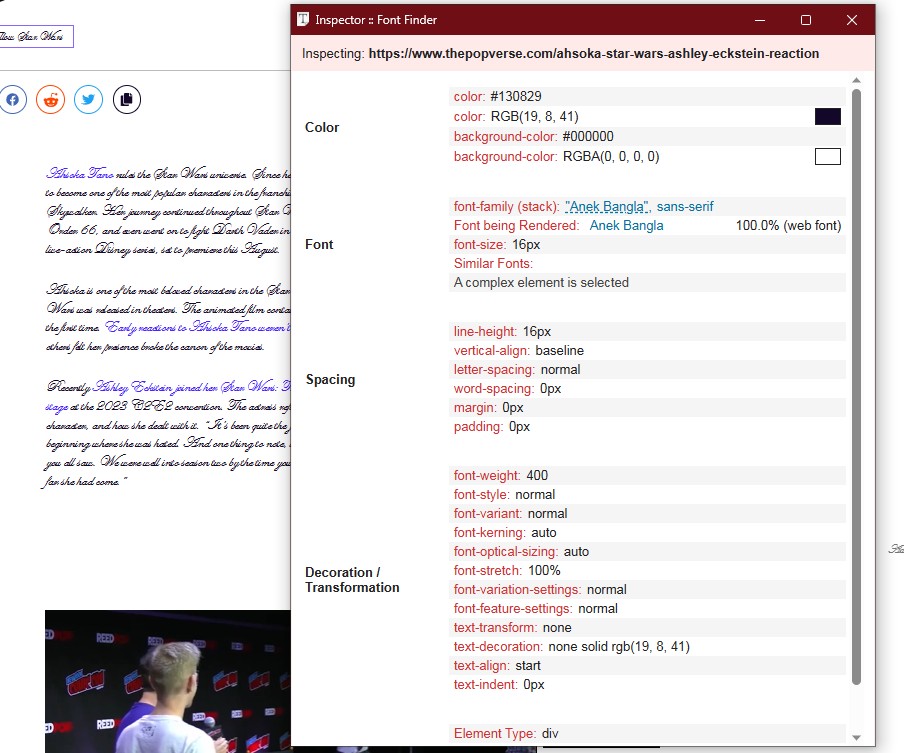Screen dimensions: 904x753
Task: Open the Early reactions to Ahsoka Tano link
Action: pyautogui.click(x=198, y=327)
